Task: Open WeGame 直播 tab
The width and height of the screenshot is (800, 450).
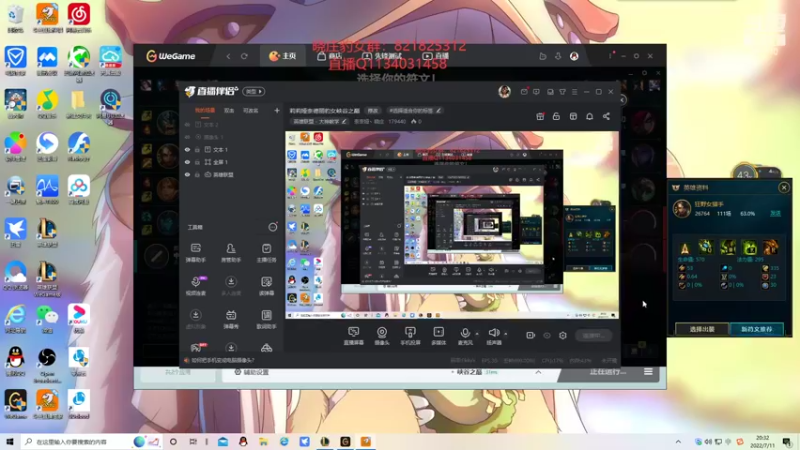Action: [436, 56]
